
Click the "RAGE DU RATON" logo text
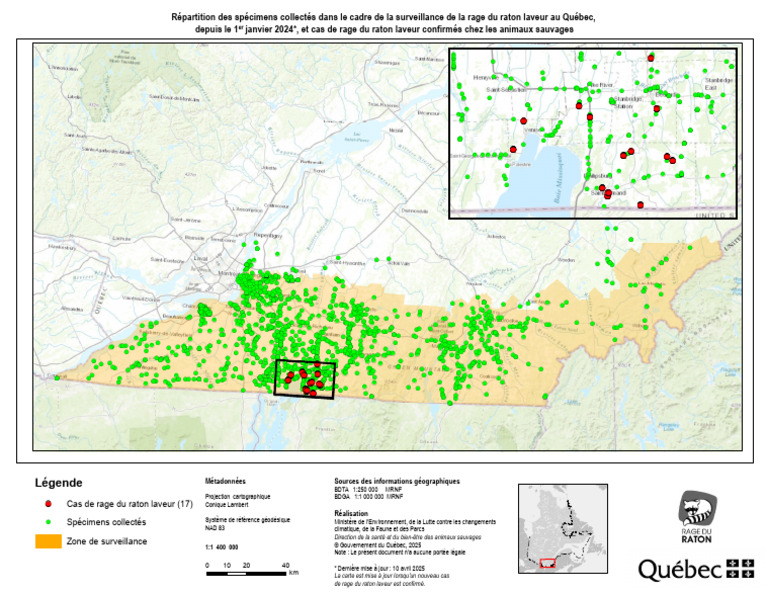(696, 536)
